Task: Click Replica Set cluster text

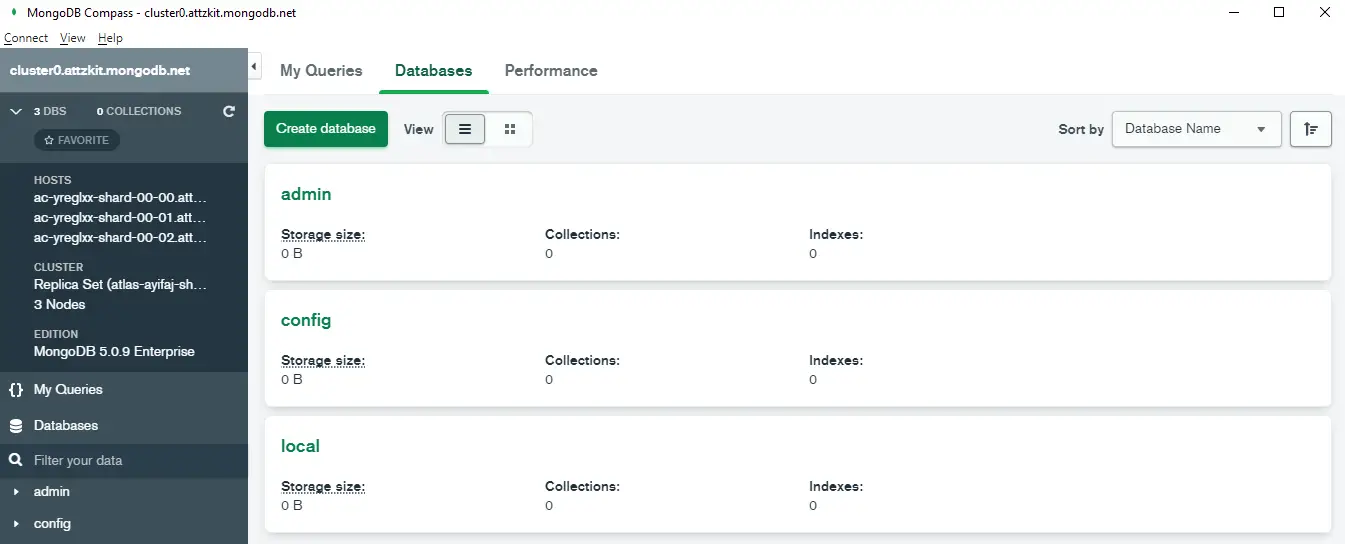Action: coord(120,285)
